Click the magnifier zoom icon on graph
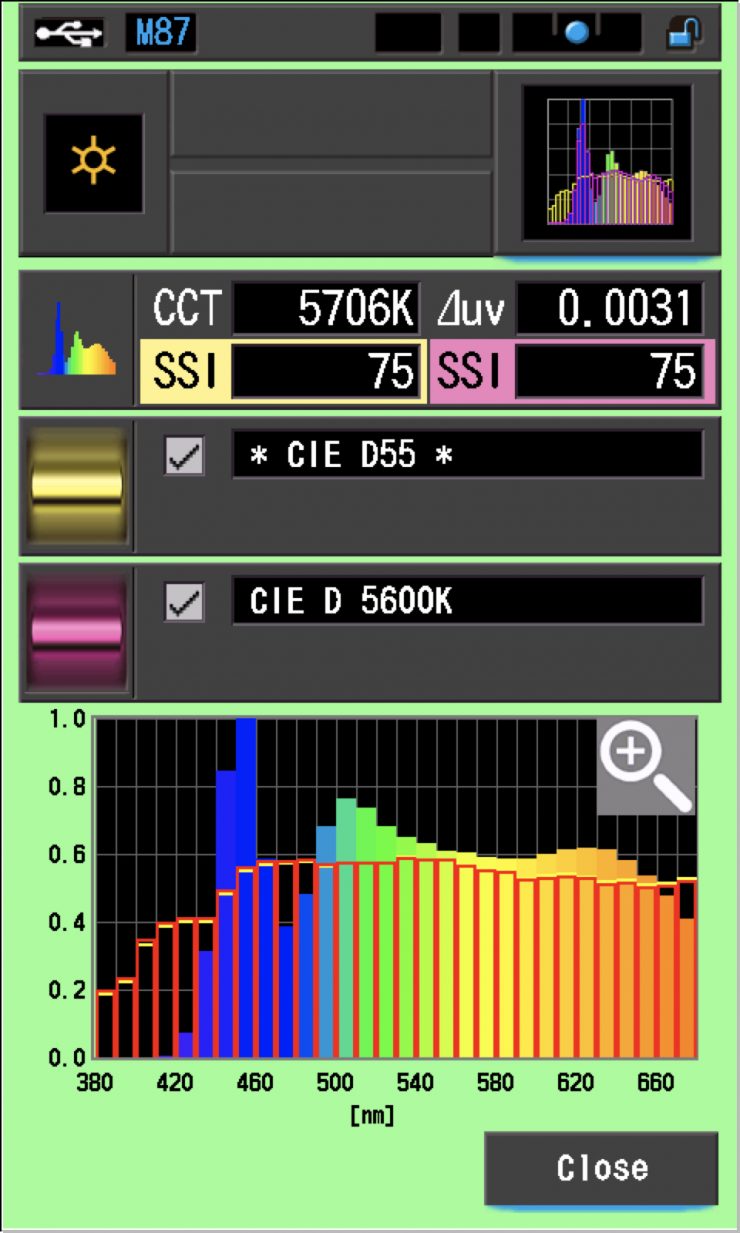 (x=645, y=765)
